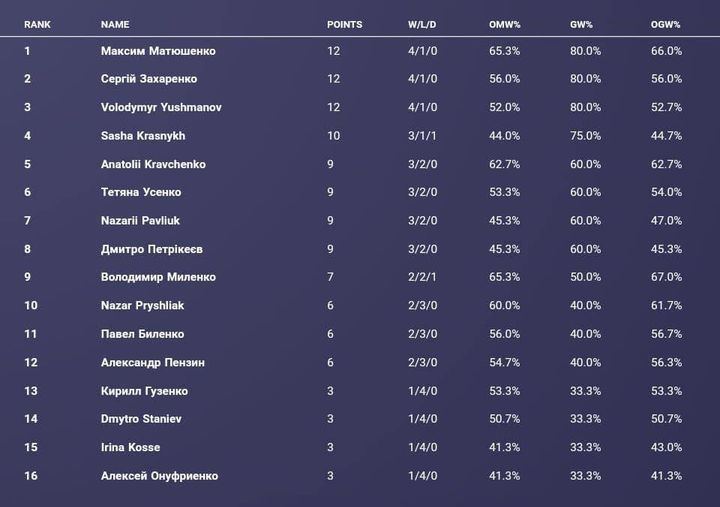
Task: Sort by the NAME column header
Action: pos(115,24)
